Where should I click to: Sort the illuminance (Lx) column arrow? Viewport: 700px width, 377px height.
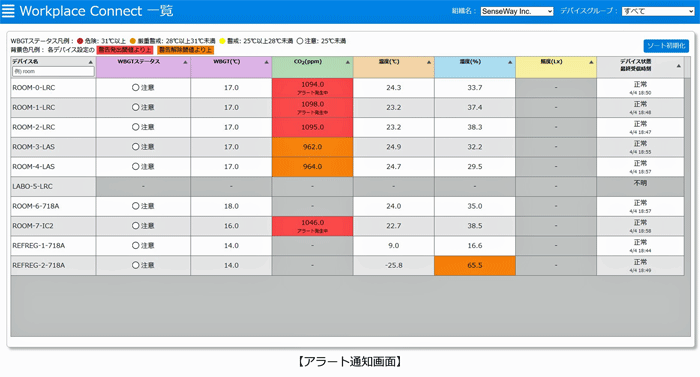[x=591, y=63]
